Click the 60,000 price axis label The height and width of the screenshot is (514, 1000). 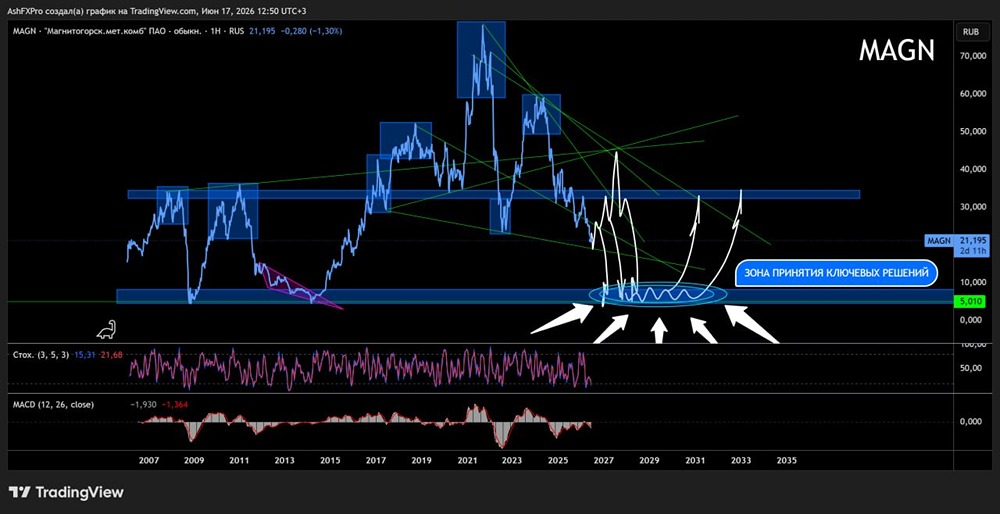click(972, 94)
